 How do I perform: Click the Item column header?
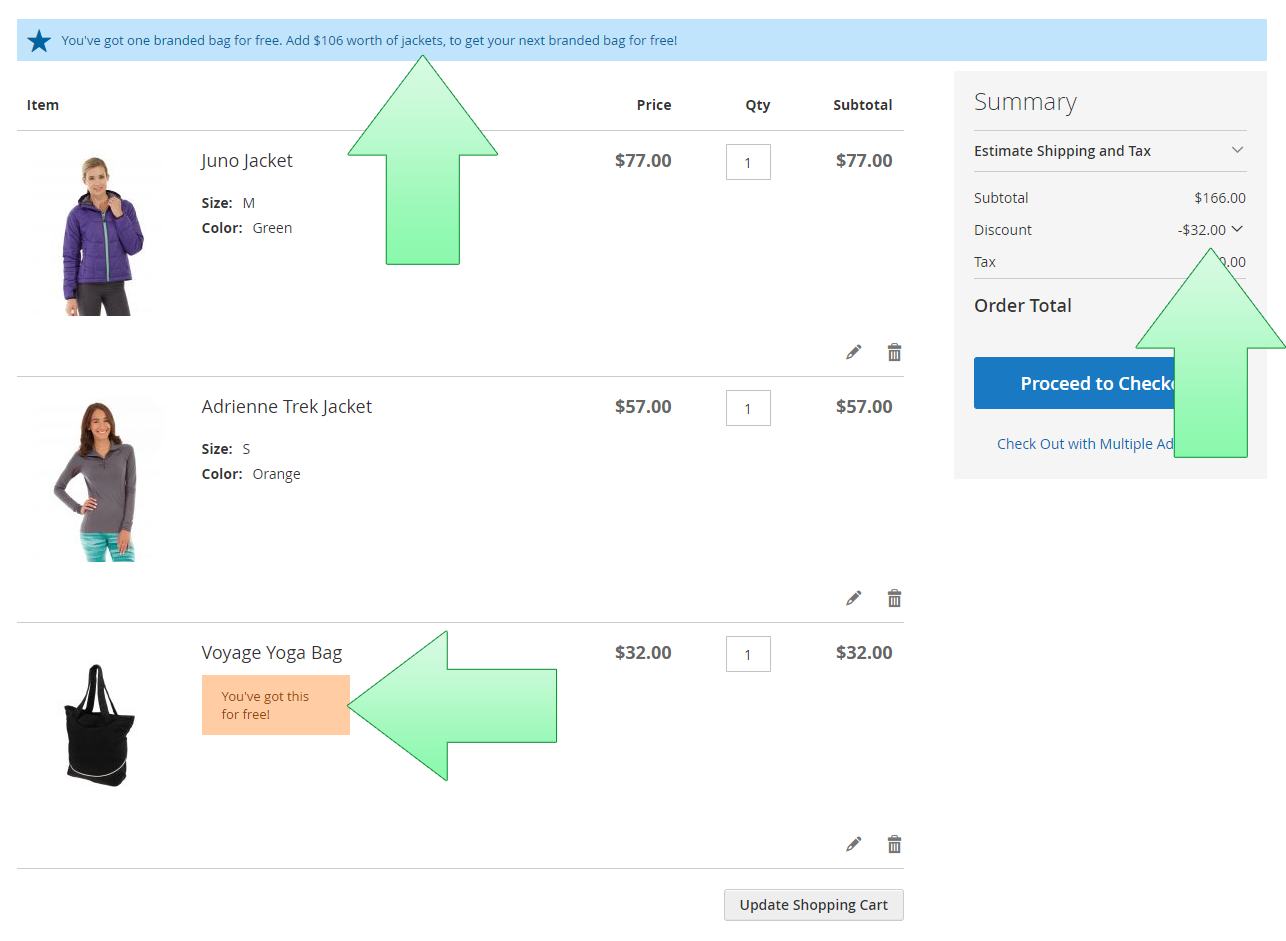click(43, 105)
